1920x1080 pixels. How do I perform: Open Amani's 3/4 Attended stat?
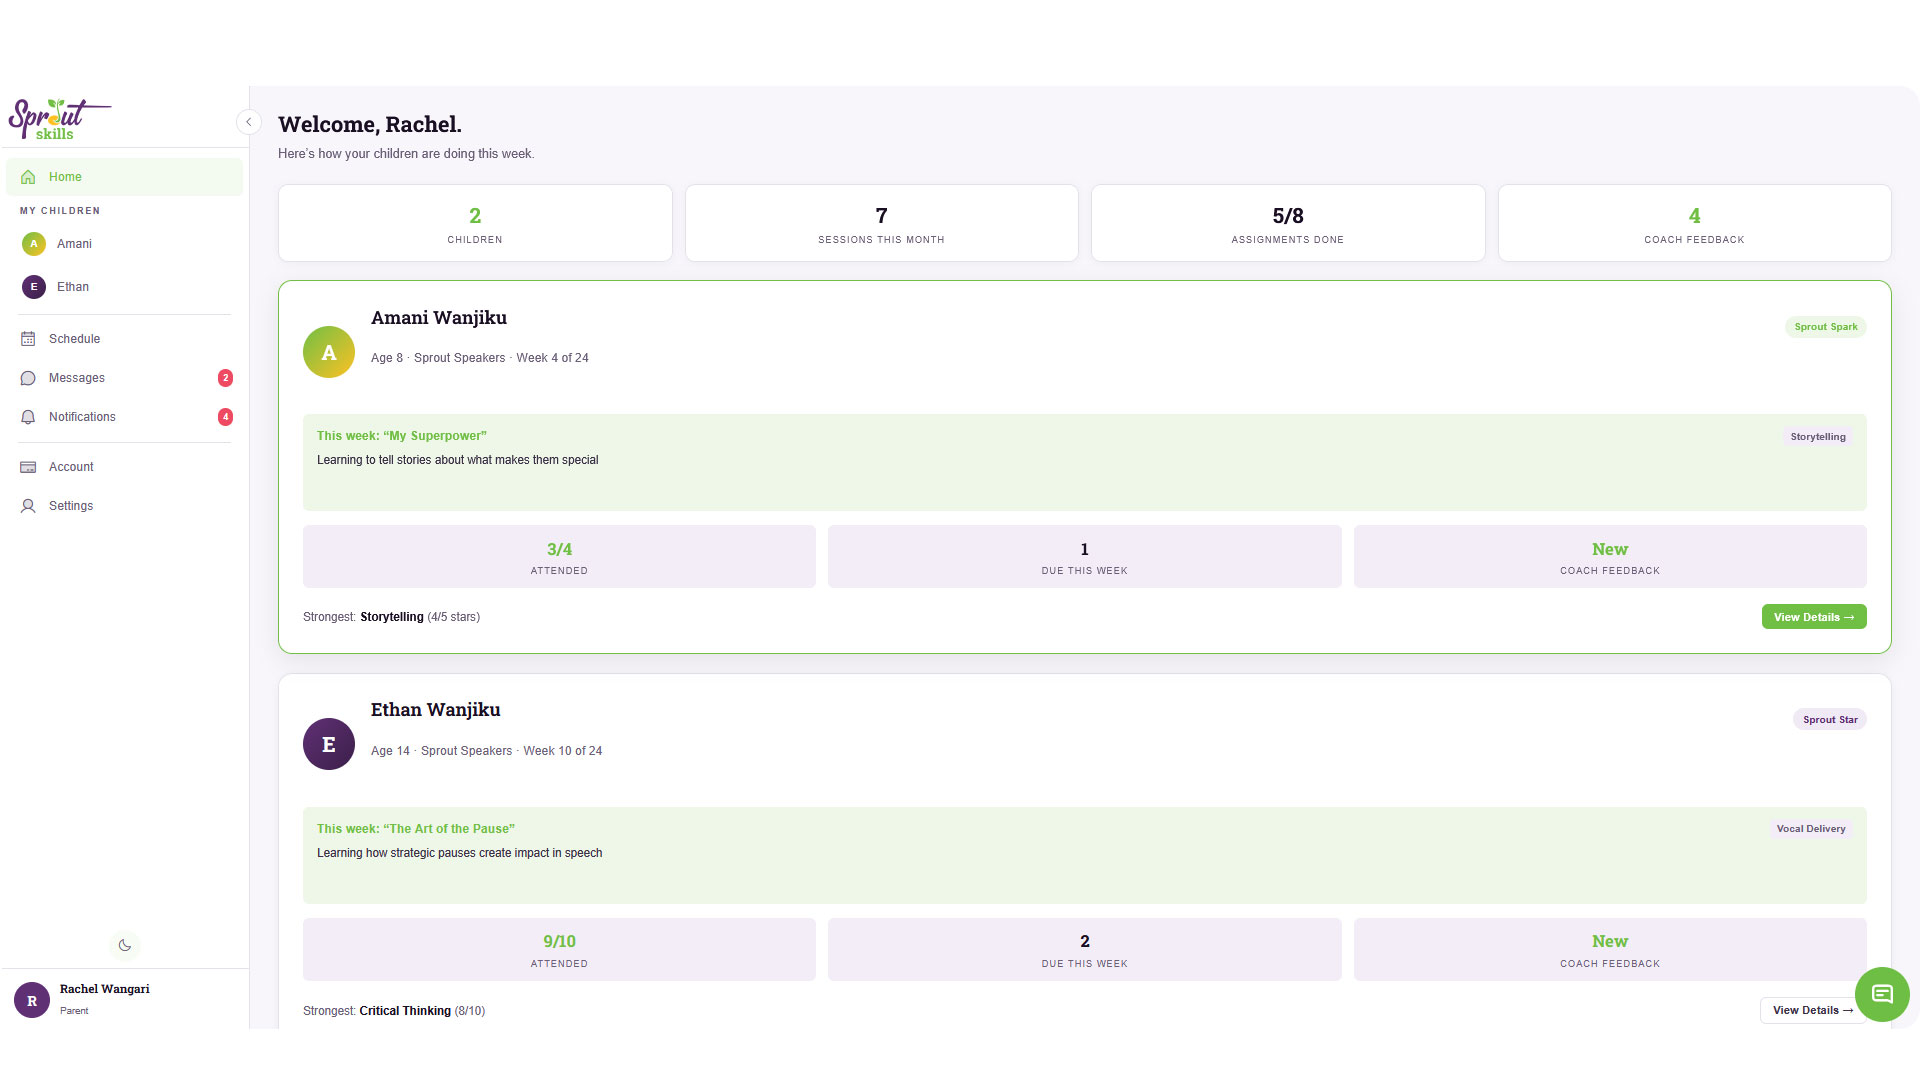559,557
